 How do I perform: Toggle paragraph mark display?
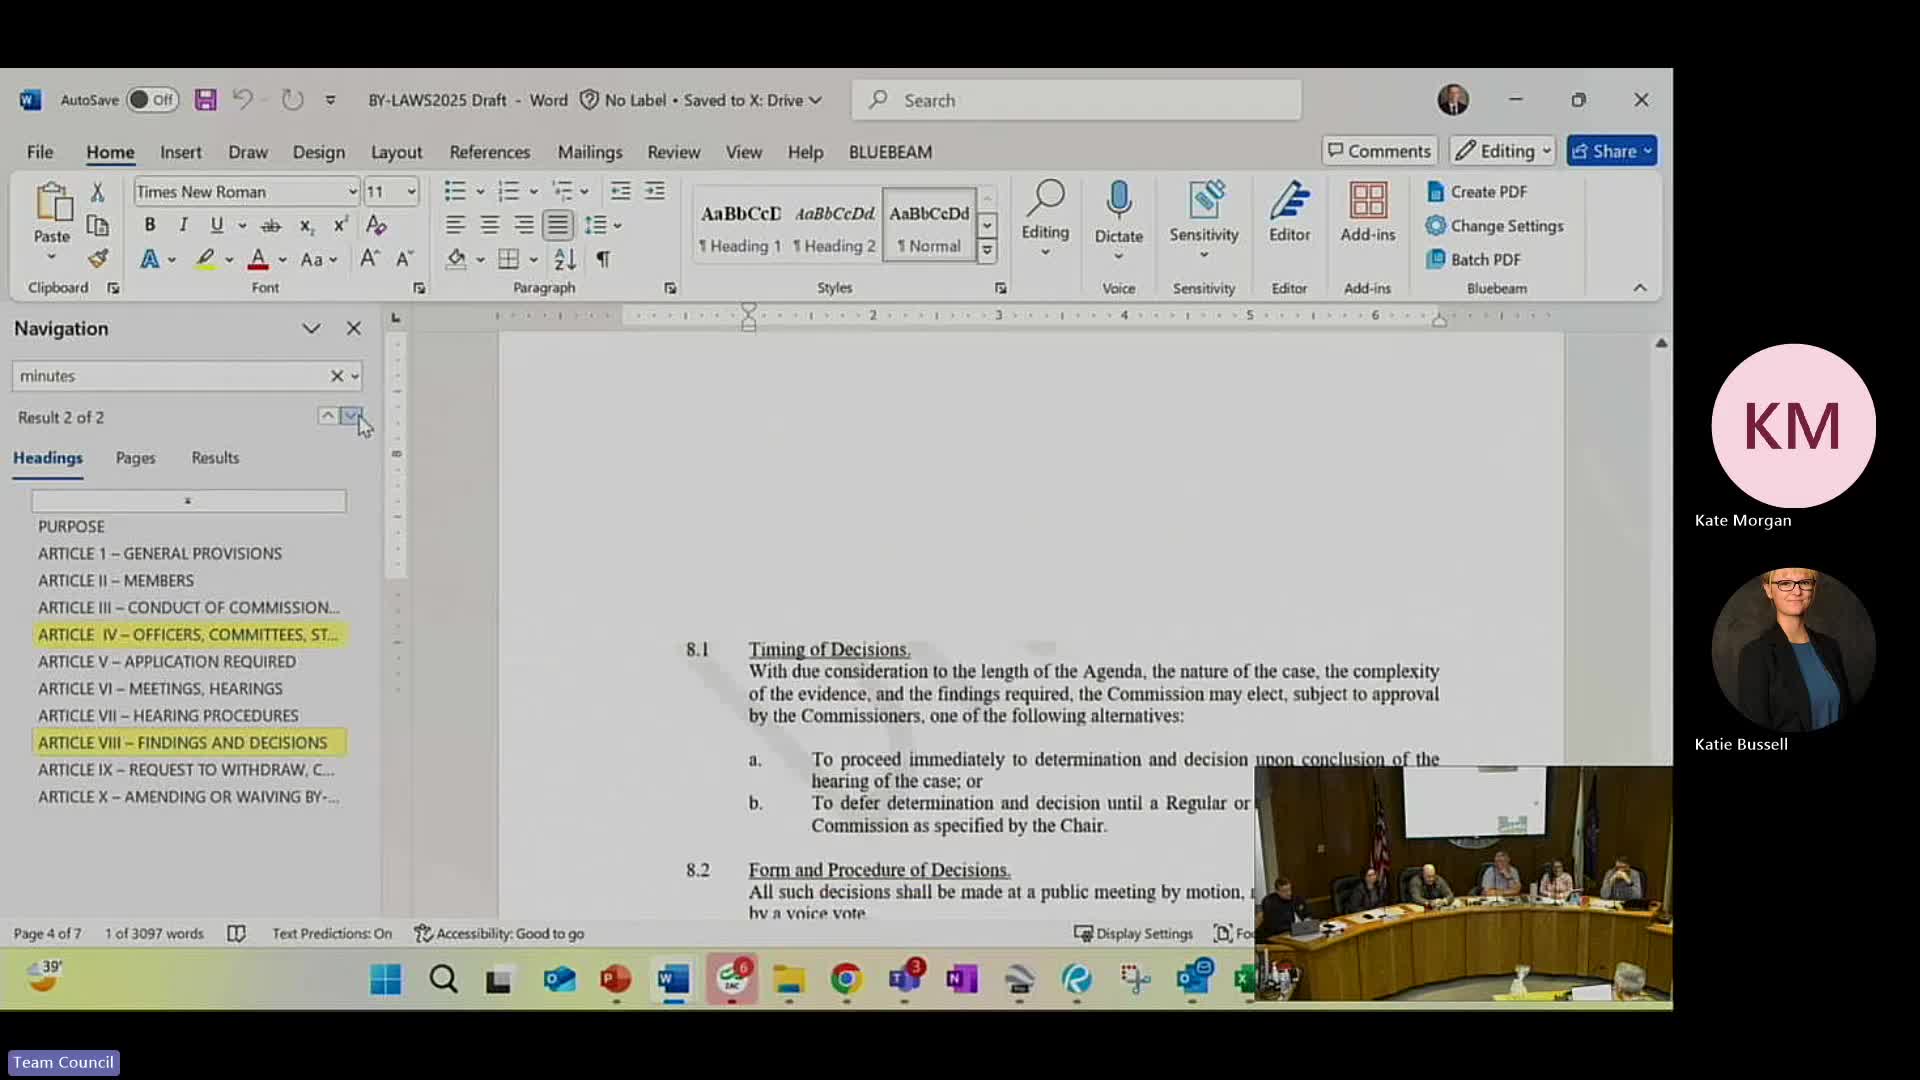[x=603, y=259]
